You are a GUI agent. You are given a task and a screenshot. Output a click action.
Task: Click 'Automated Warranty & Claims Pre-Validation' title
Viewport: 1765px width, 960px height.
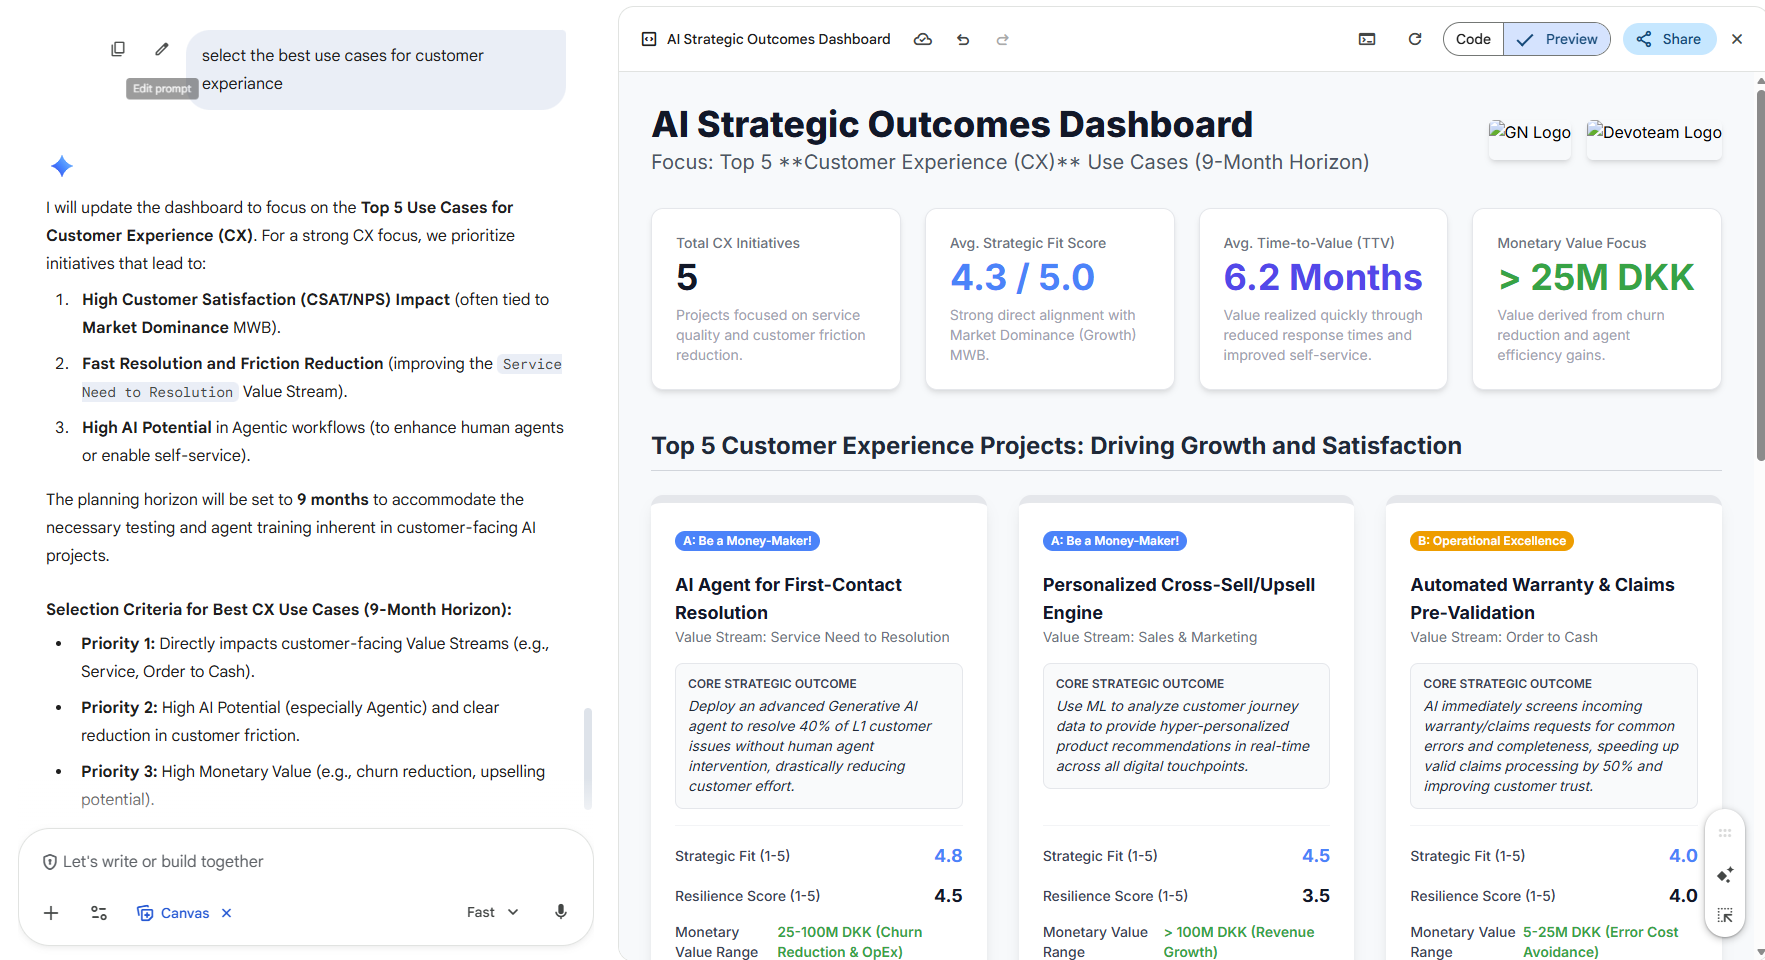tap(1542, 599)
